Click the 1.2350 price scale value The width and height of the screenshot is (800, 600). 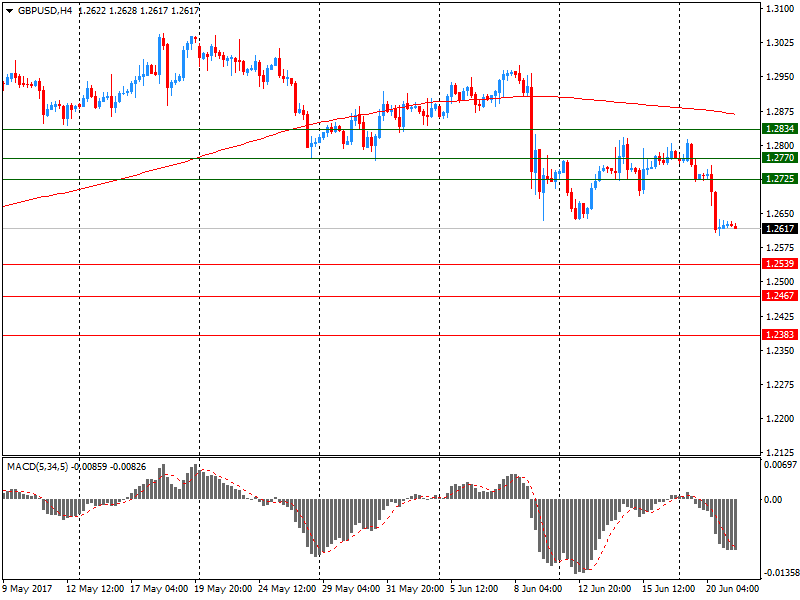(x=780, y=351)
